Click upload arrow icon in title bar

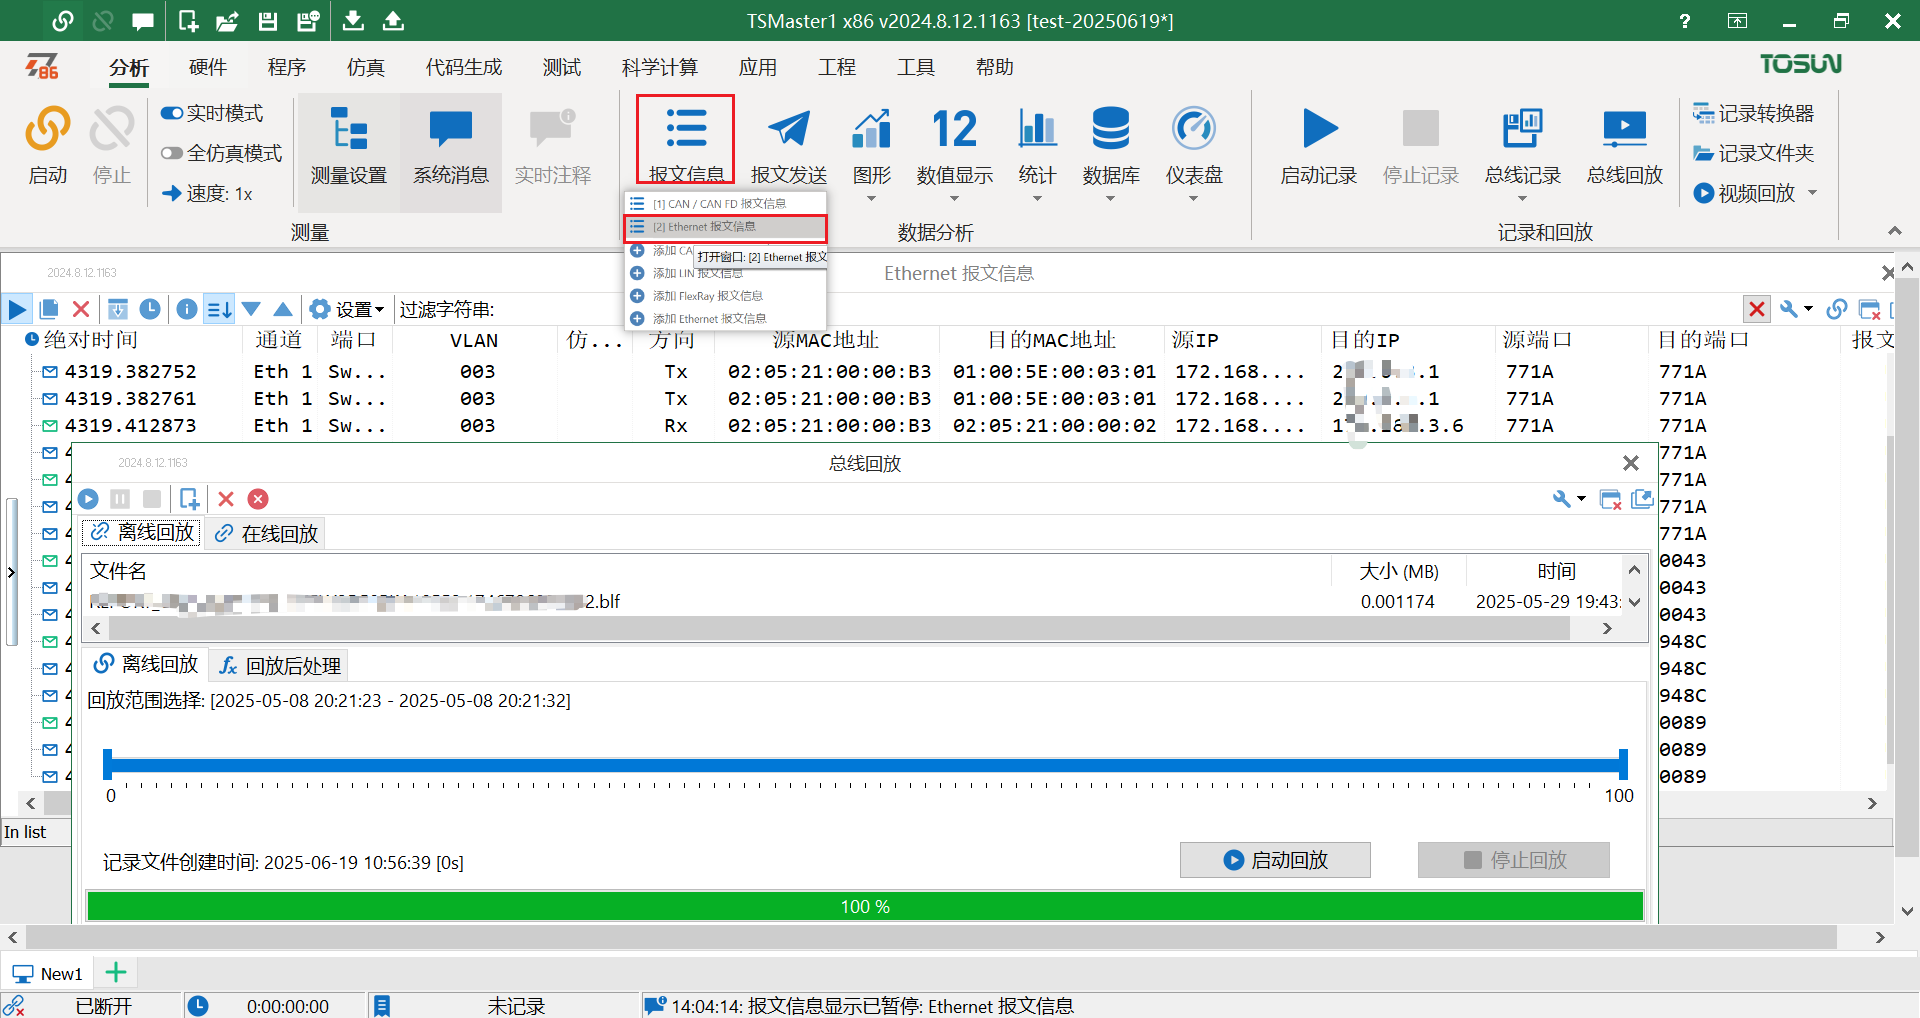click(x=393, y=20)
